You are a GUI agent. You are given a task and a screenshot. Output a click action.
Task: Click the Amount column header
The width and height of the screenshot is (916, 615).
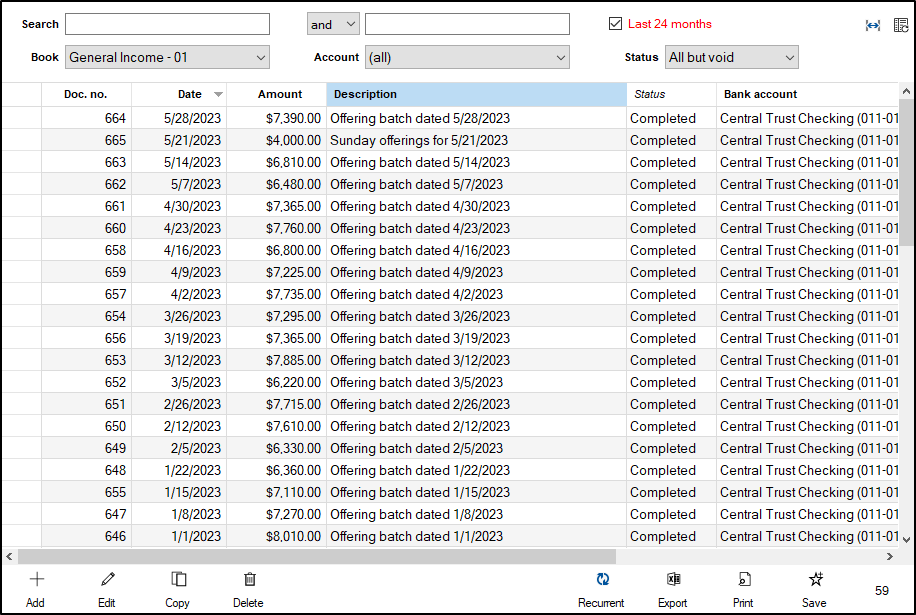point(280,94)
